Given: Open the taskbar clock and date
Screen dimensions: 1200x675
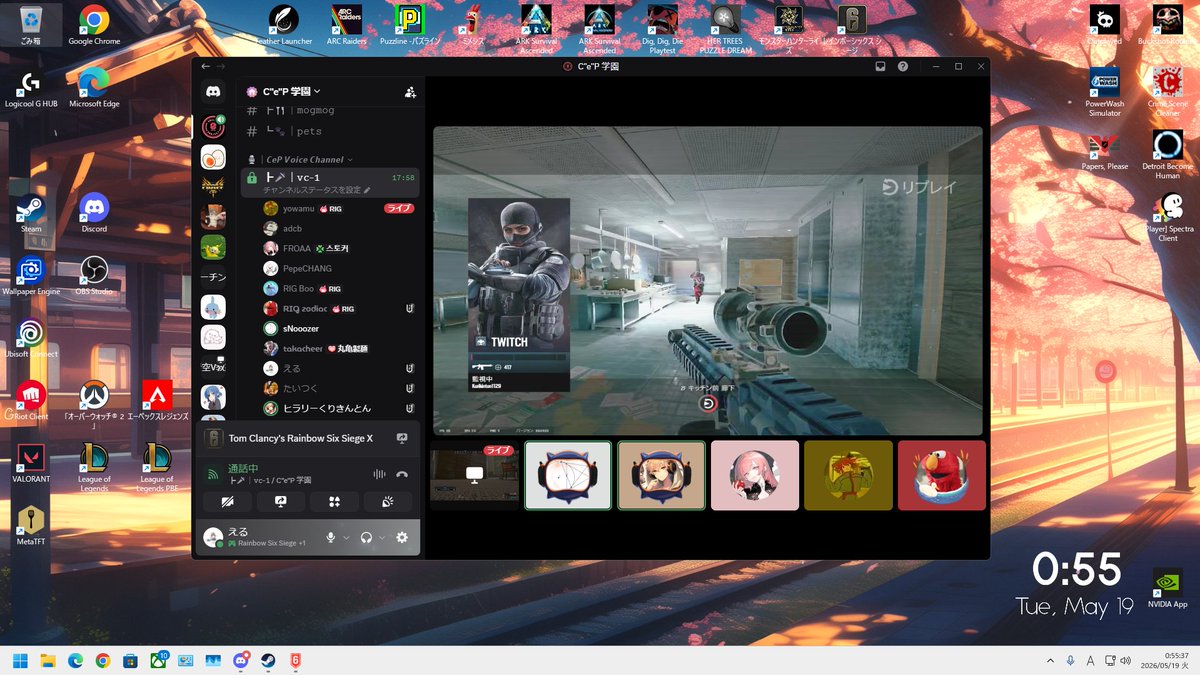Looking at the screenshot, I should (x=1166, y=661).
